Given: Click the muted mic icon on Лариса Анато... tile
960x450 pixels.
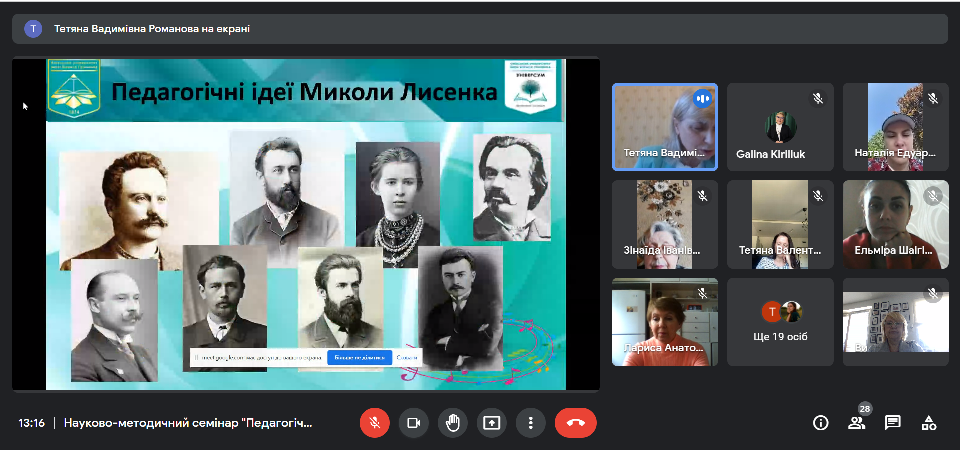Looking at the screenshot, I should 702,294.
